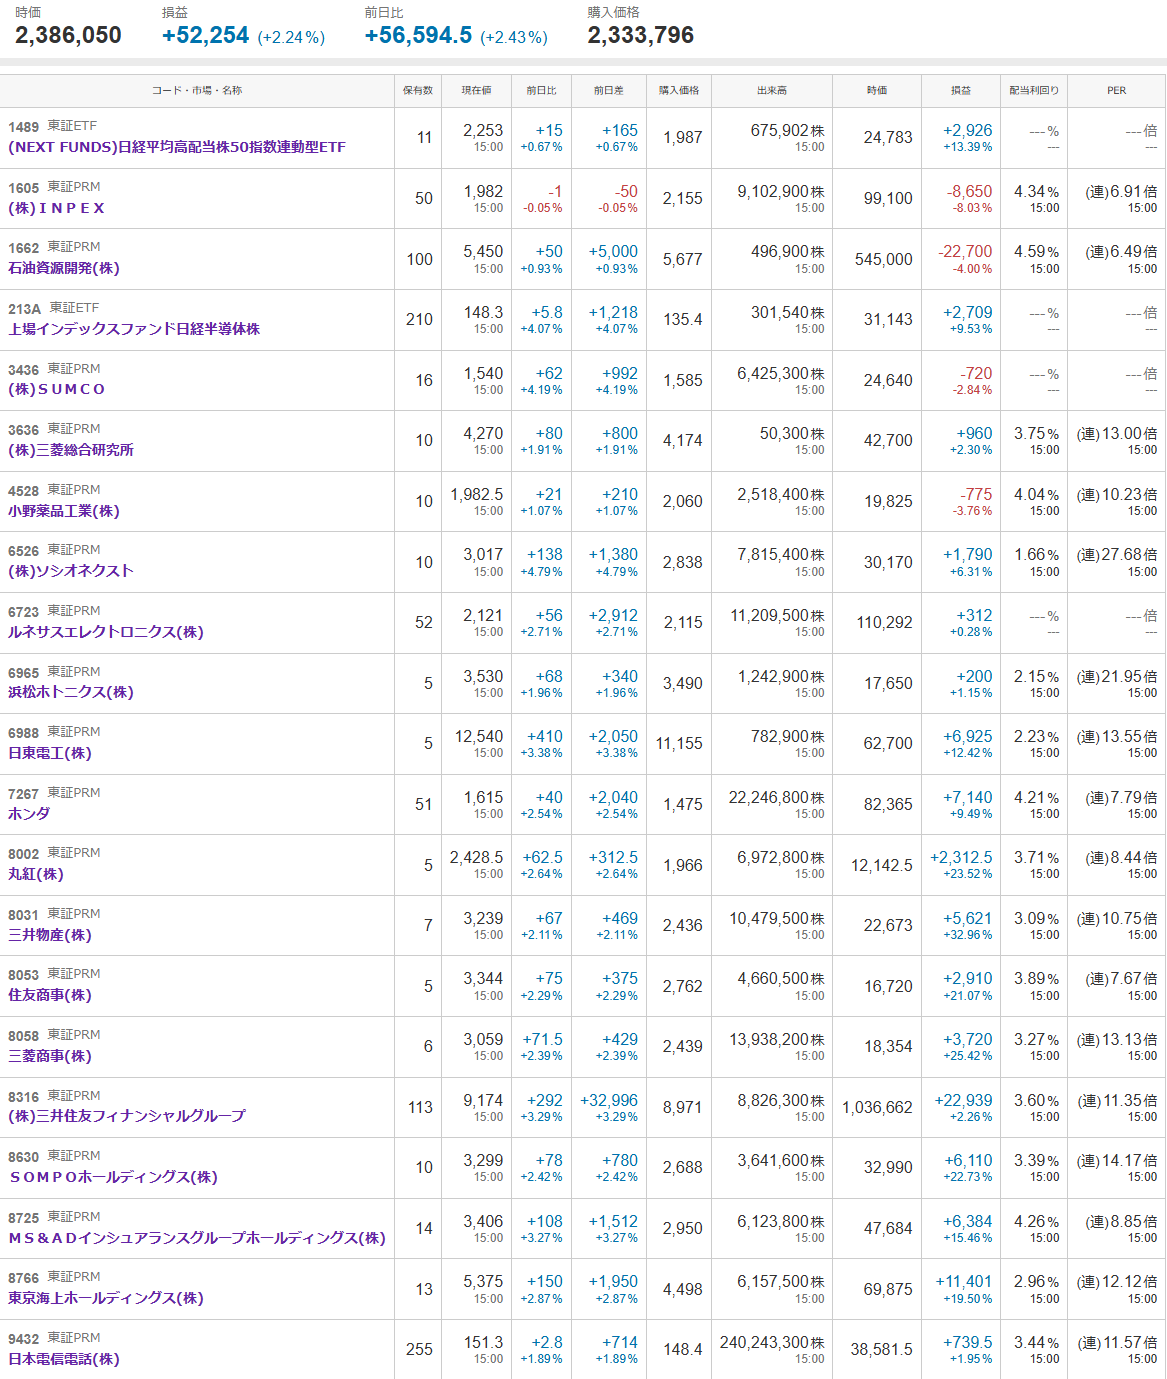Select 1489 ETF profit value +2,926
1167x1379 pixels.
968,130
